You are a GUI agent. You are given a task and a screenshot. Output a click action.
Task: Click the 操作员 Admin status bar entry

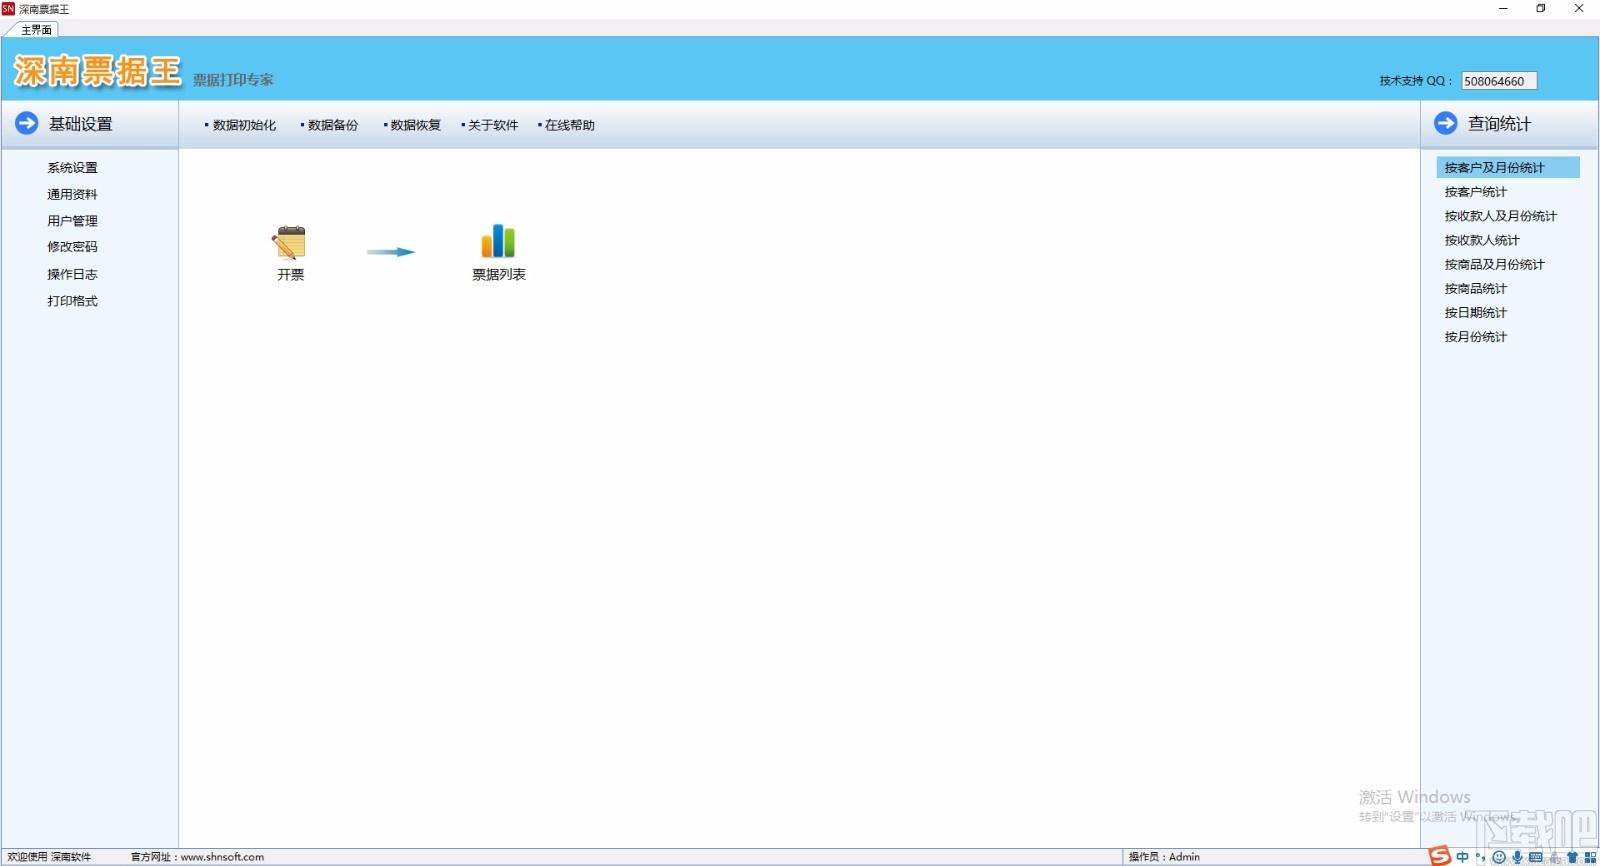[x=1164, y=857]
